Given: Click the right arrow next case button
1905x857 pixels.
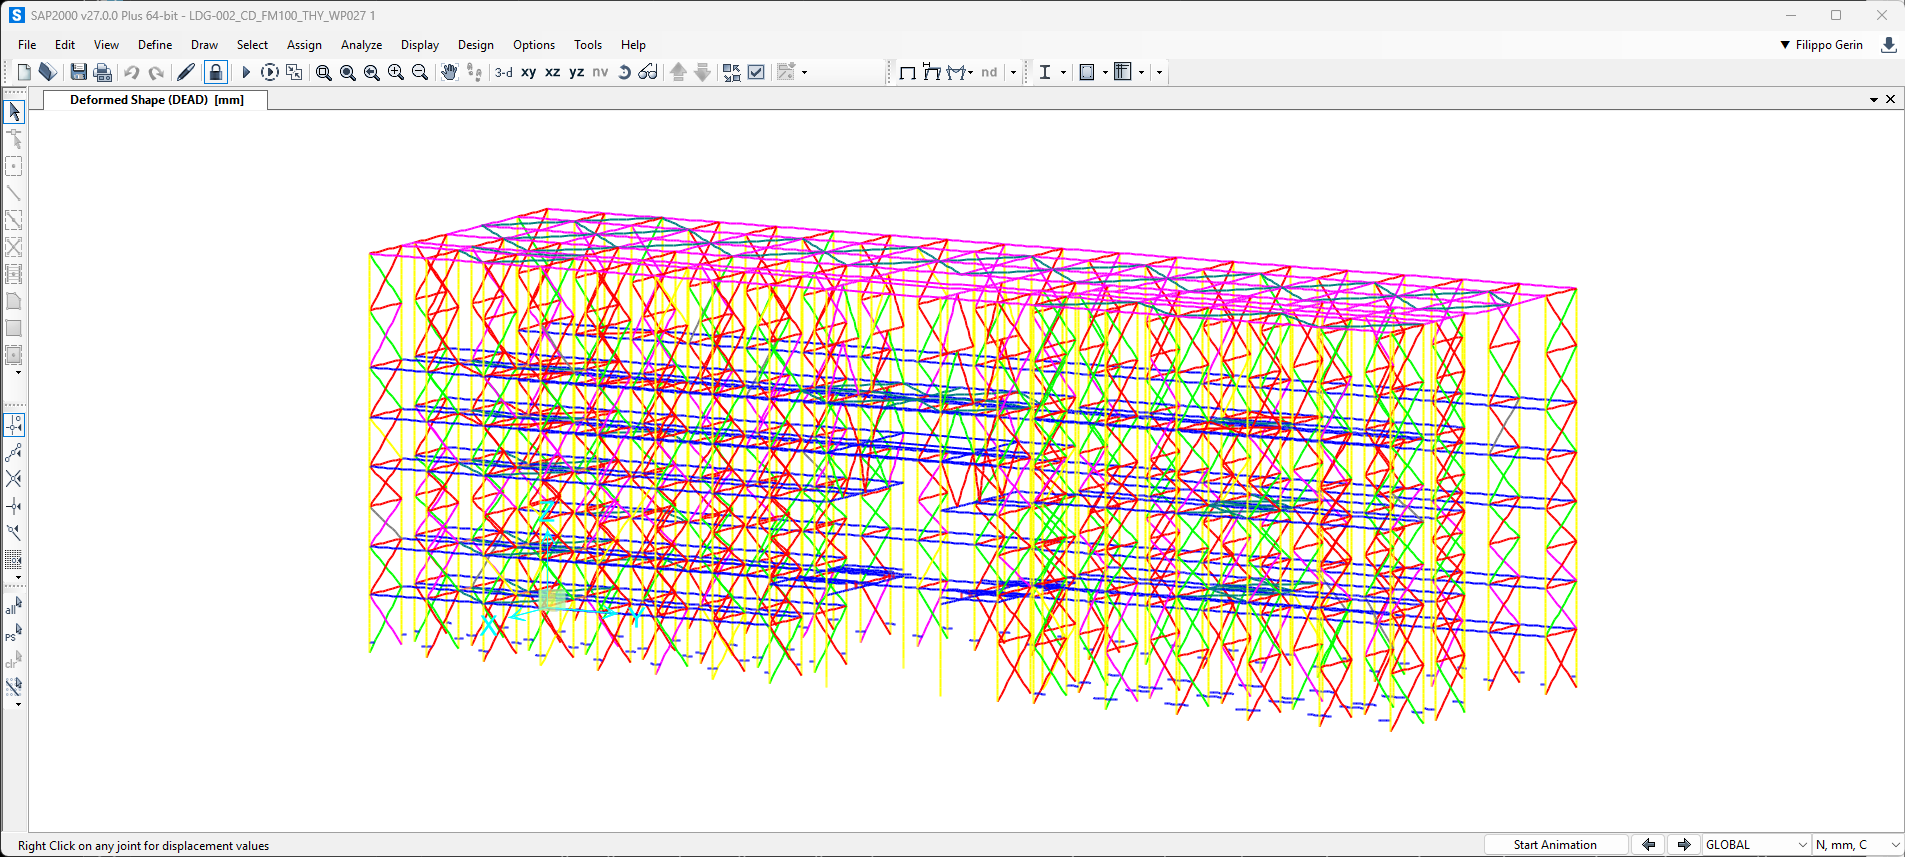Looking at the screenshot, I should point(1684,845).
